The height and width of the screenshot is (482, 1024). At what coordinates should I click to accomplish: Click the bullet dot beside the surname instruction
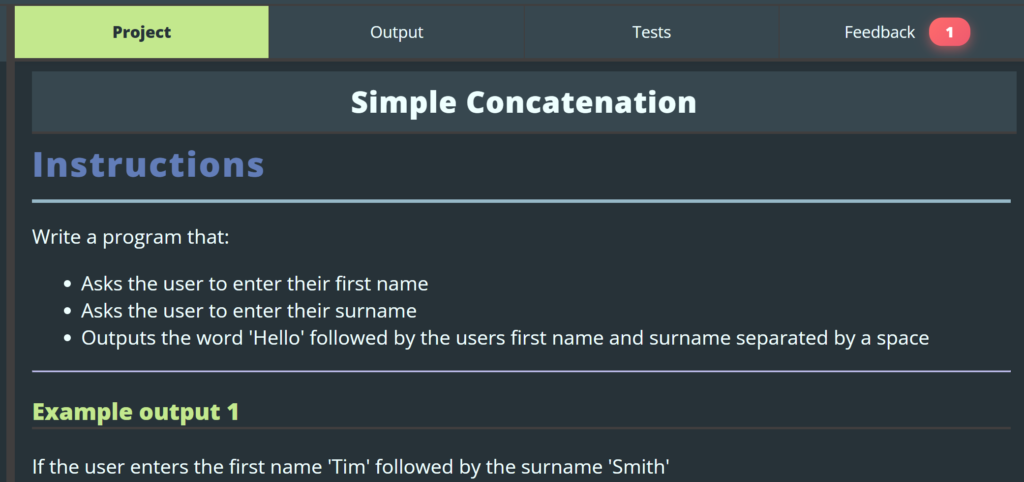pyautogui.click(x=67, y=311)
